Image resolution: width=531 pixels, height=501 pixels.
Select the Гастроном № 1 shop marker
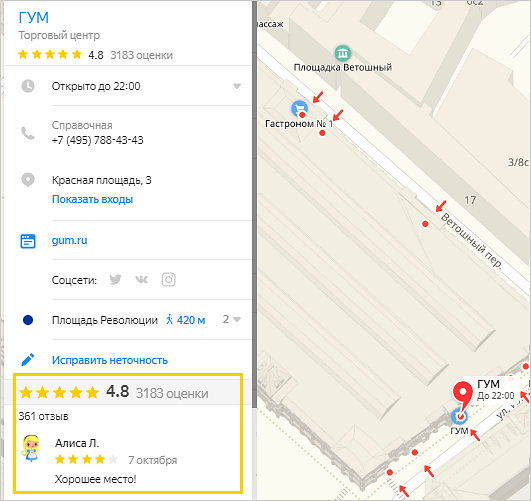click(x=299, y=109)
